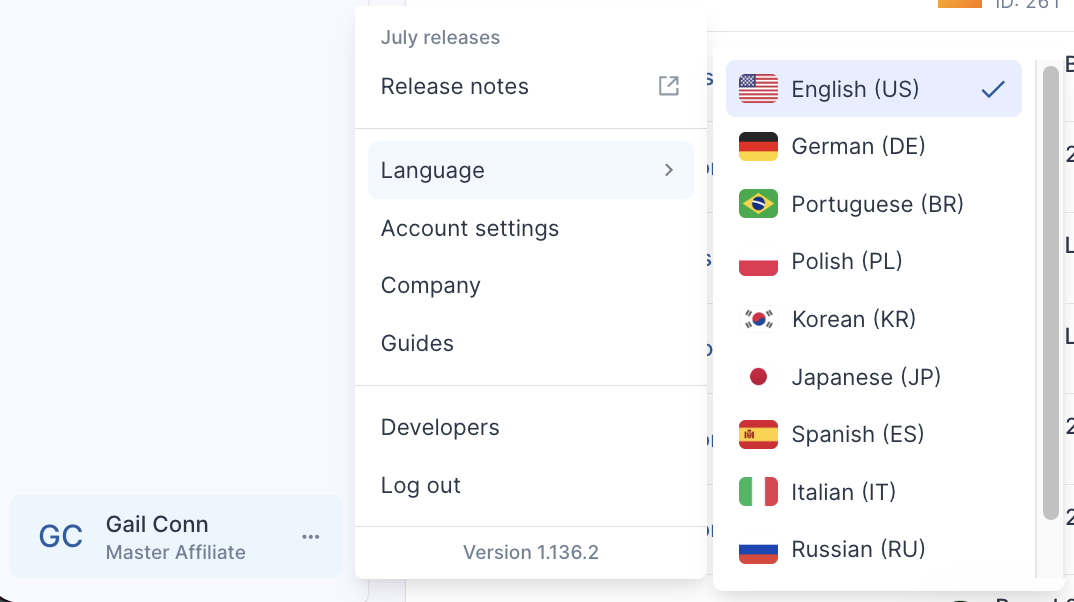The image size is (1074, 602).
Task: Click the Version 1.136.2 text
Action: tap(531, 552)
